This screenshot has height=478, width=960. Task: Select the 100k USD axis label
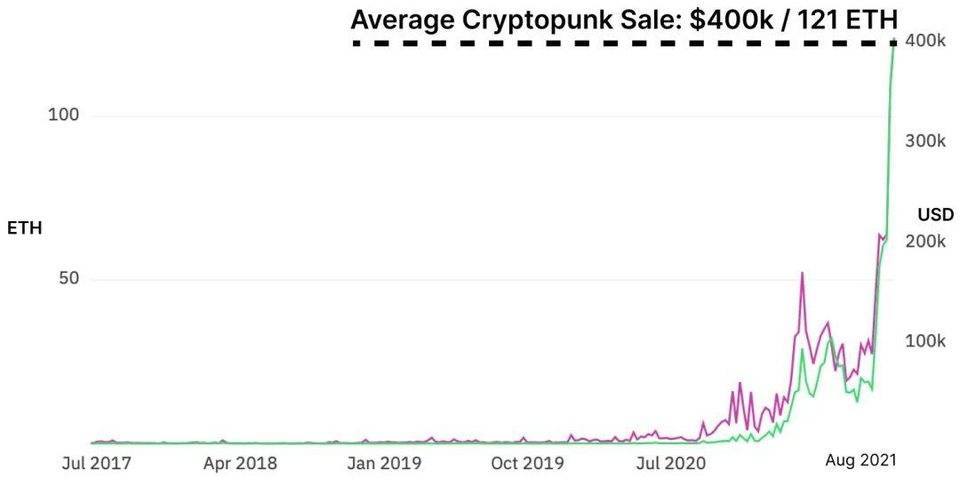pos(926,341)
